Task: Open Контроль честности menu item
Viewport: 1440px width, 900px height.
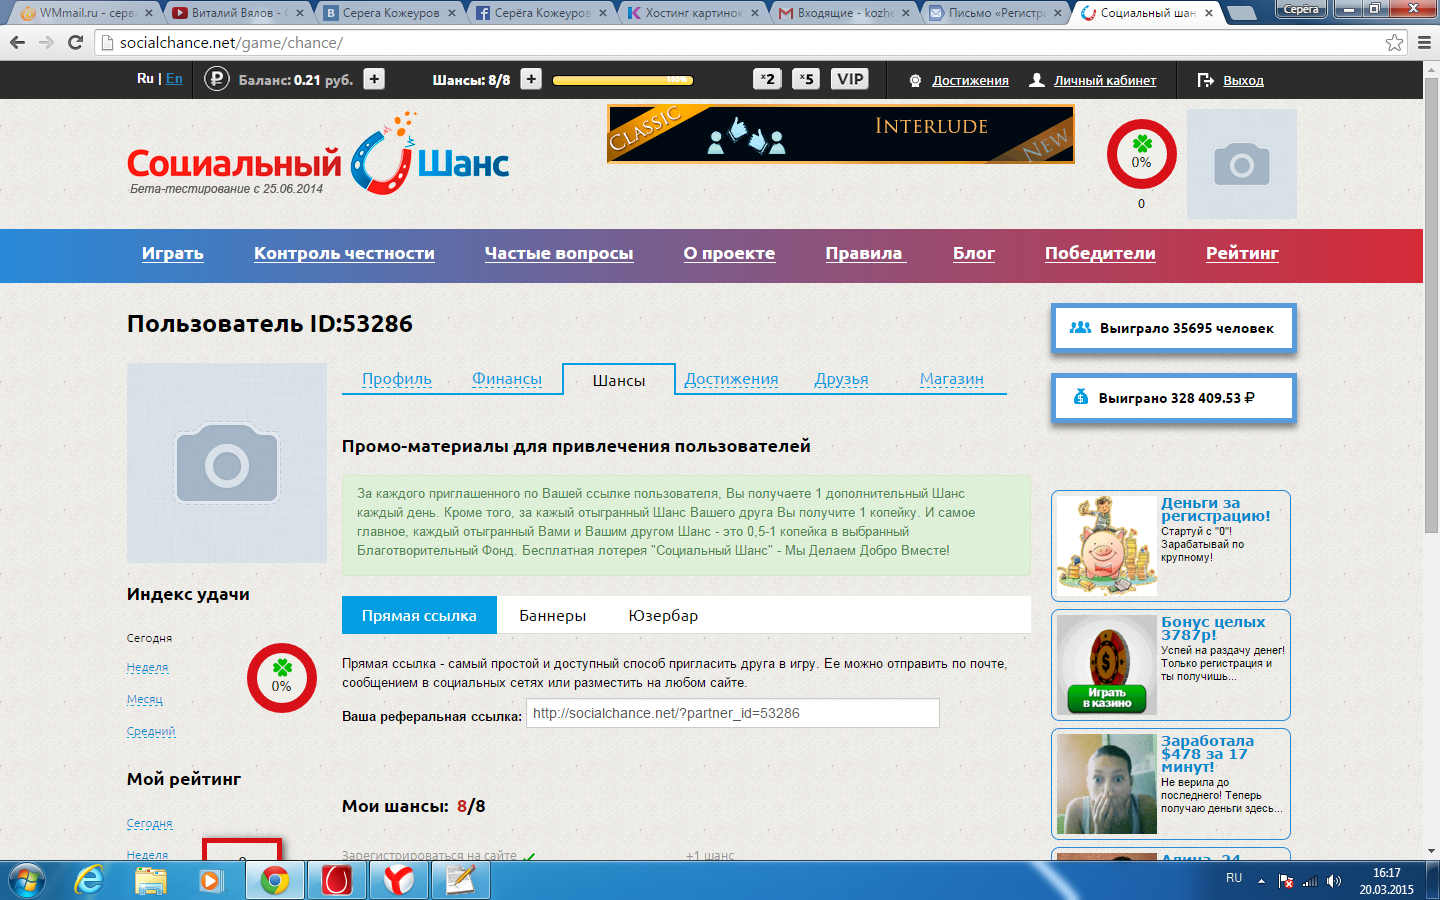Action: pyautogui.click(x=344, y=254)
